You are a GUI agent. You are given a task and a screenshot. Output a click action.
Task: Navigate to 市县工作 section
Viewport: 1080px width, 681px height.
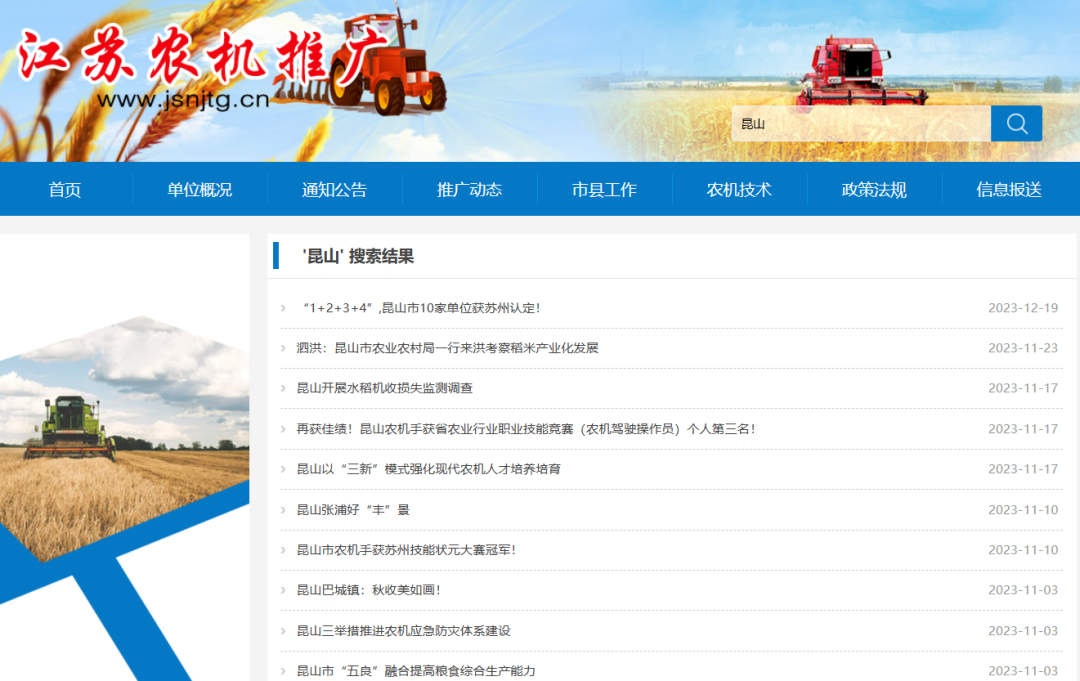[604, 190]
